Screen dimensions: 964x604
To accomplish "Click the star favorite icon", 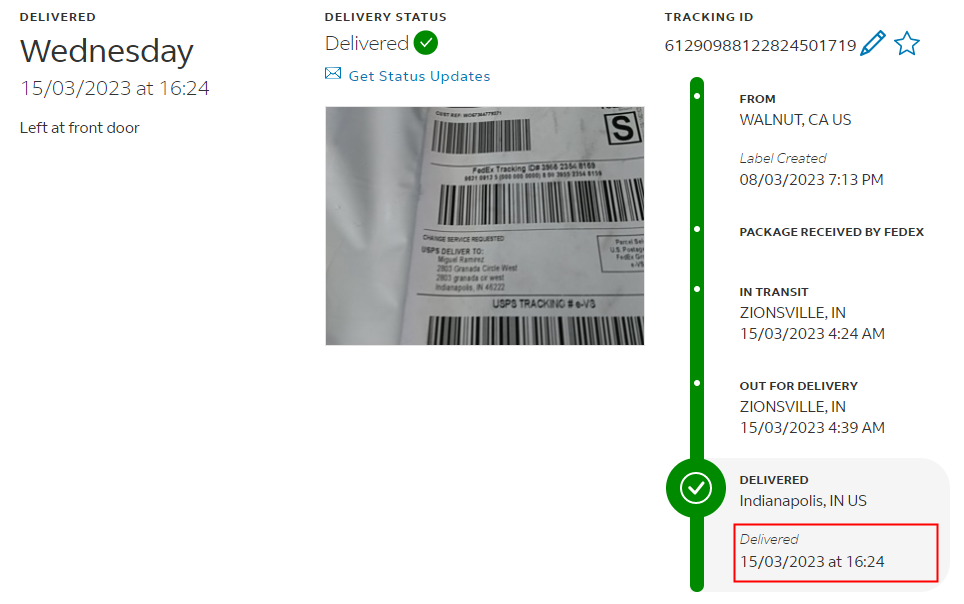I will tap(907, 44).
